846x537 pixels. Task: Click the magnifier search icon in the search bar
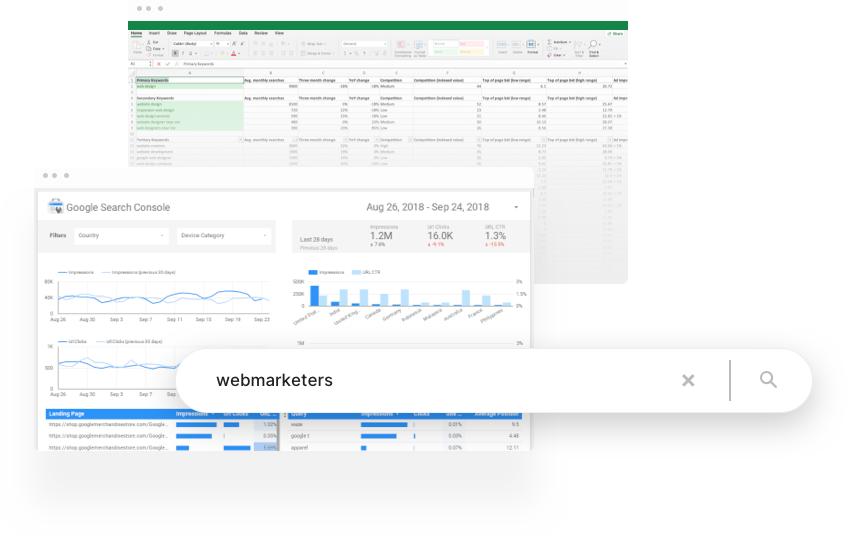pos(768,380)
